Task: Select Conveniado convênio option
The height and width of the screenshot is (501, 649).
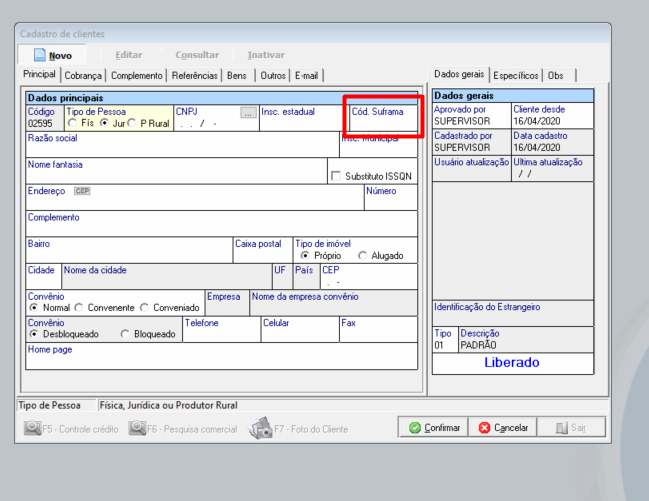Action: point(145,308)
